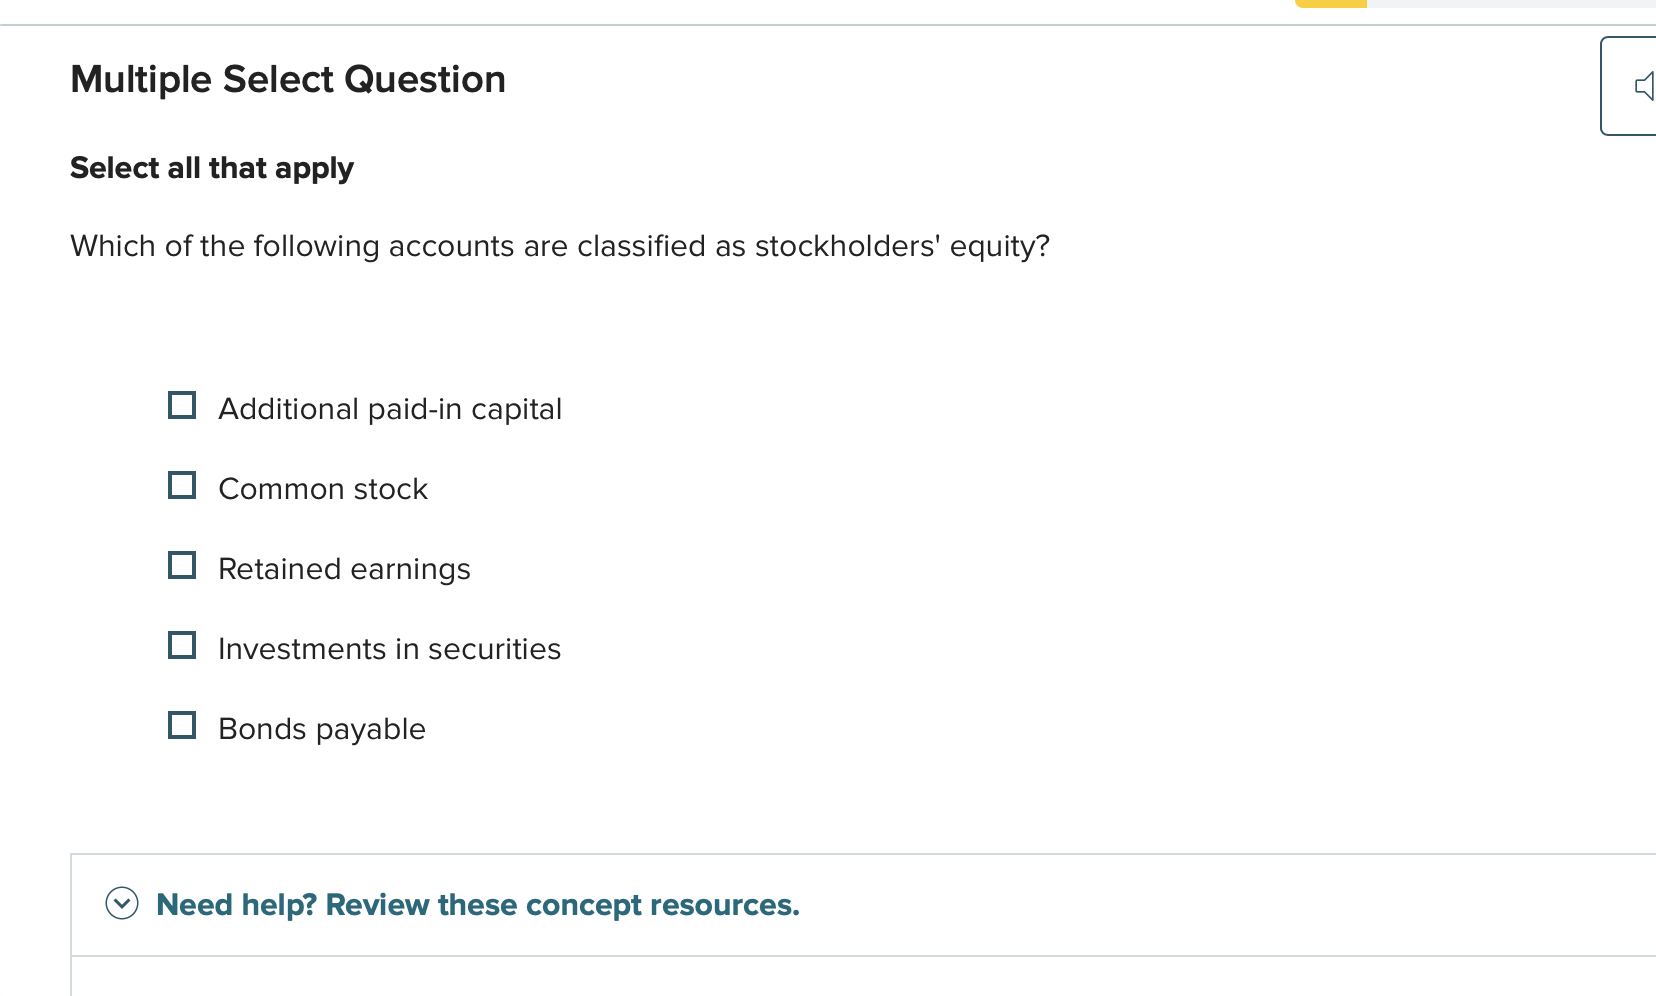Click the Need help? Review these concept resources link
This screenshot has height=996, width=1656.
tap(477, 904)
